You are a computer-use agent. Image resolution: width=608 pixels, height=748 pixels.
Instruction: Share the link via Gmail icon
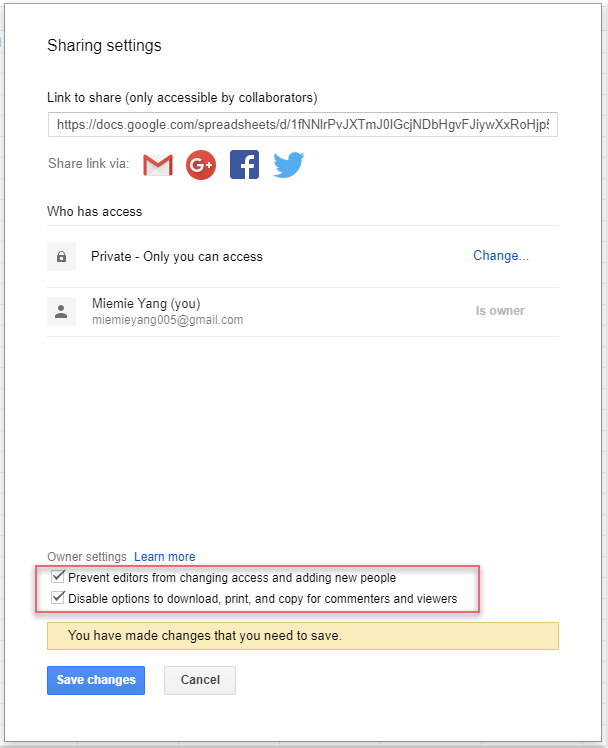158,165
